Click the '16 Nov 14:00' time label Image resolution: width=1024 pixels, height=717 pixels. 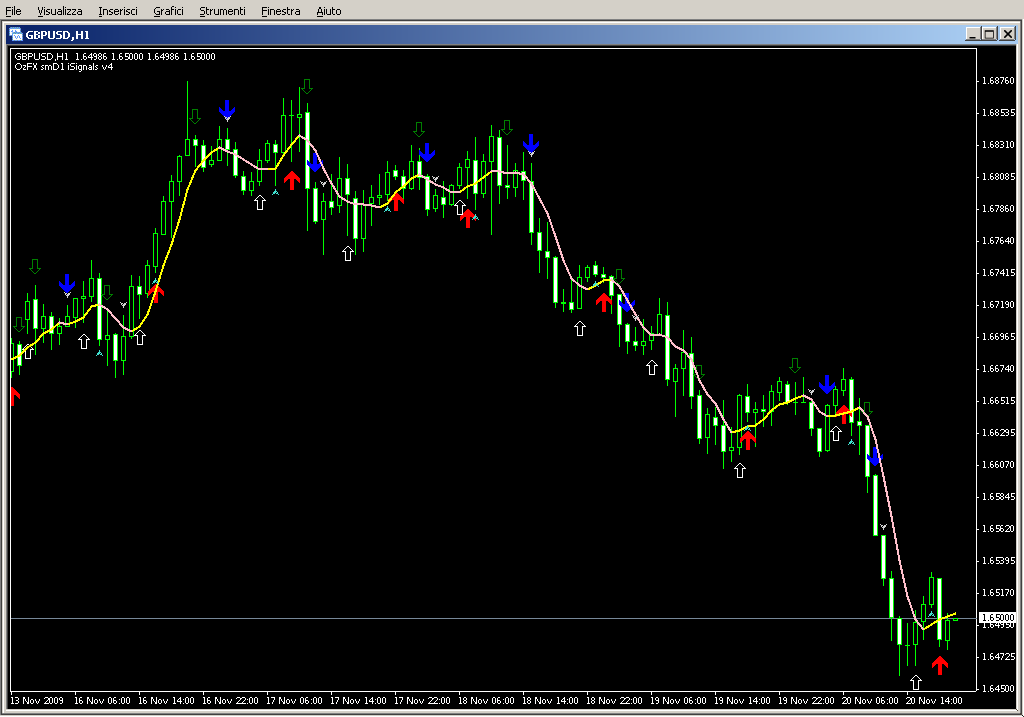[x=166, y=701]
